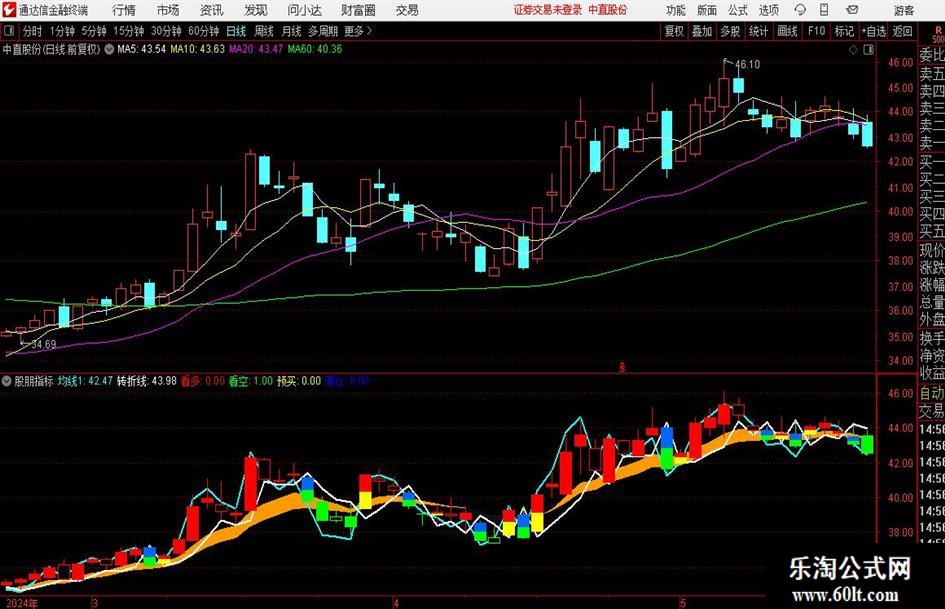Click the 复权 toolbar button
The width and height of the screenshot is (945, 609).
674,31
